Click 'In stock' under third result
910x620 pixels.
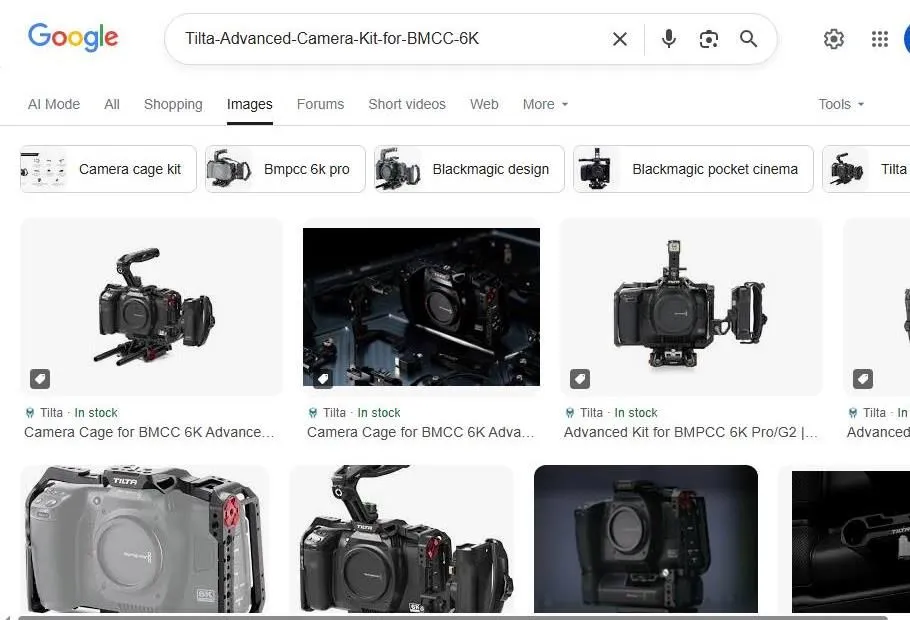coord(635,413)
